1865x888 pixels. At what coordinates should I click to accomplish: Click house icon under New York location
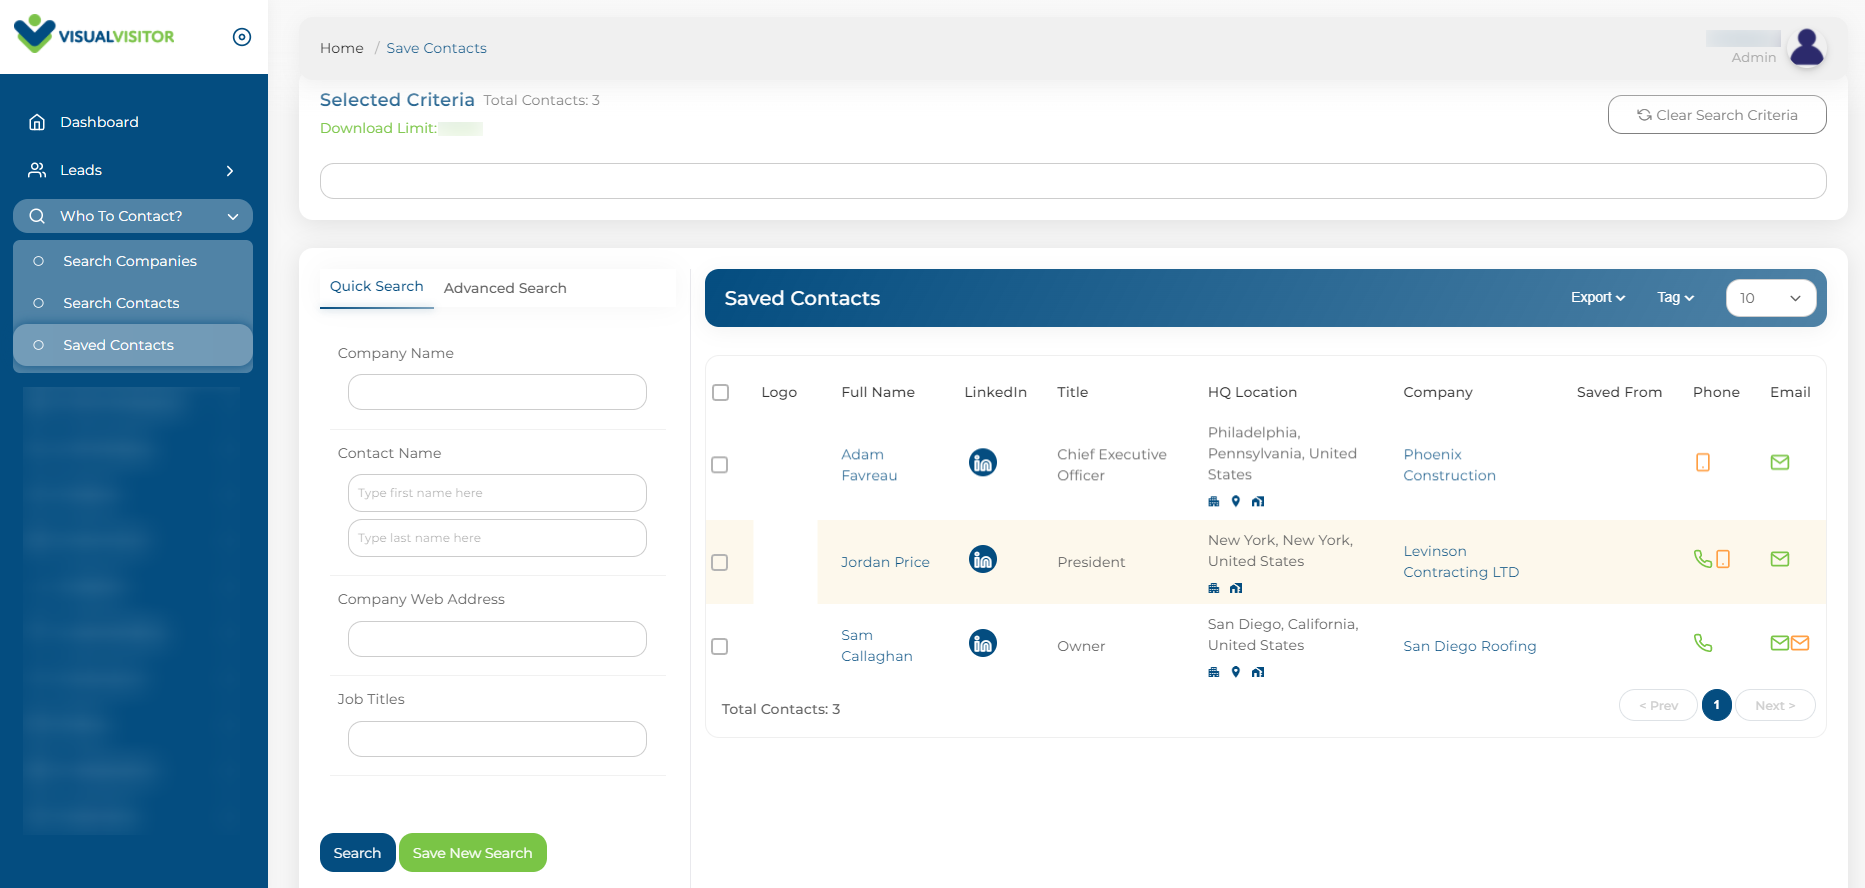click(1236, 588)
